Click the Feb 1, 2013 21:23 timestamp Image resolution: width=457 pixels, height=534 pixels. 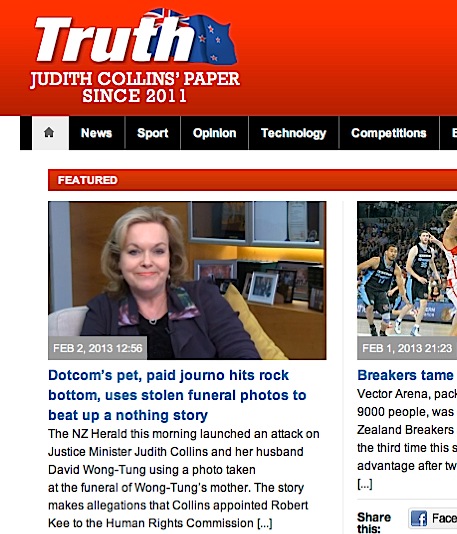pos(407,348)
